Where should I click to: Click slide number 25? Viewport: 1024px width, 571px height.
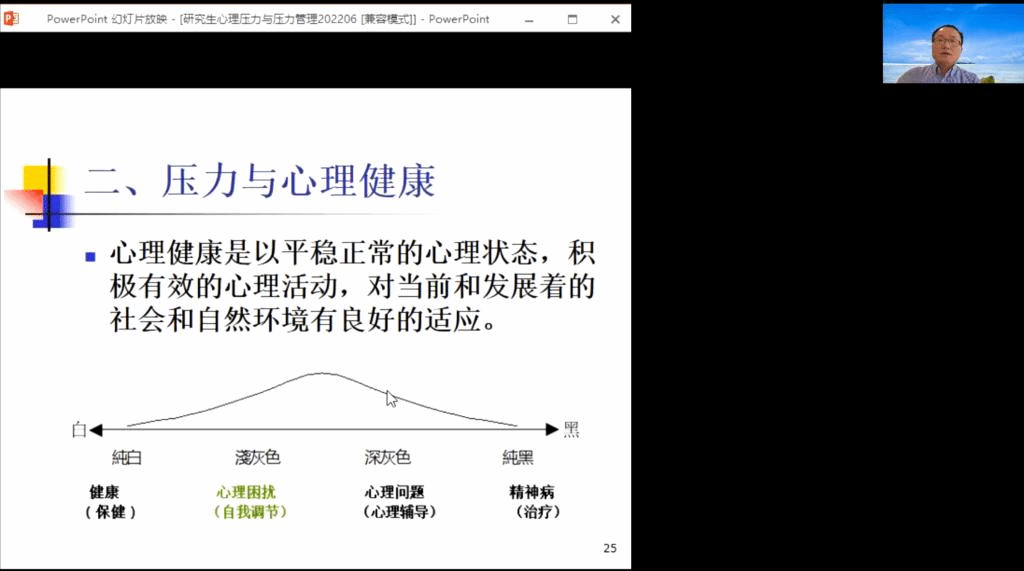pyautogui.click(x=610, y=548)
